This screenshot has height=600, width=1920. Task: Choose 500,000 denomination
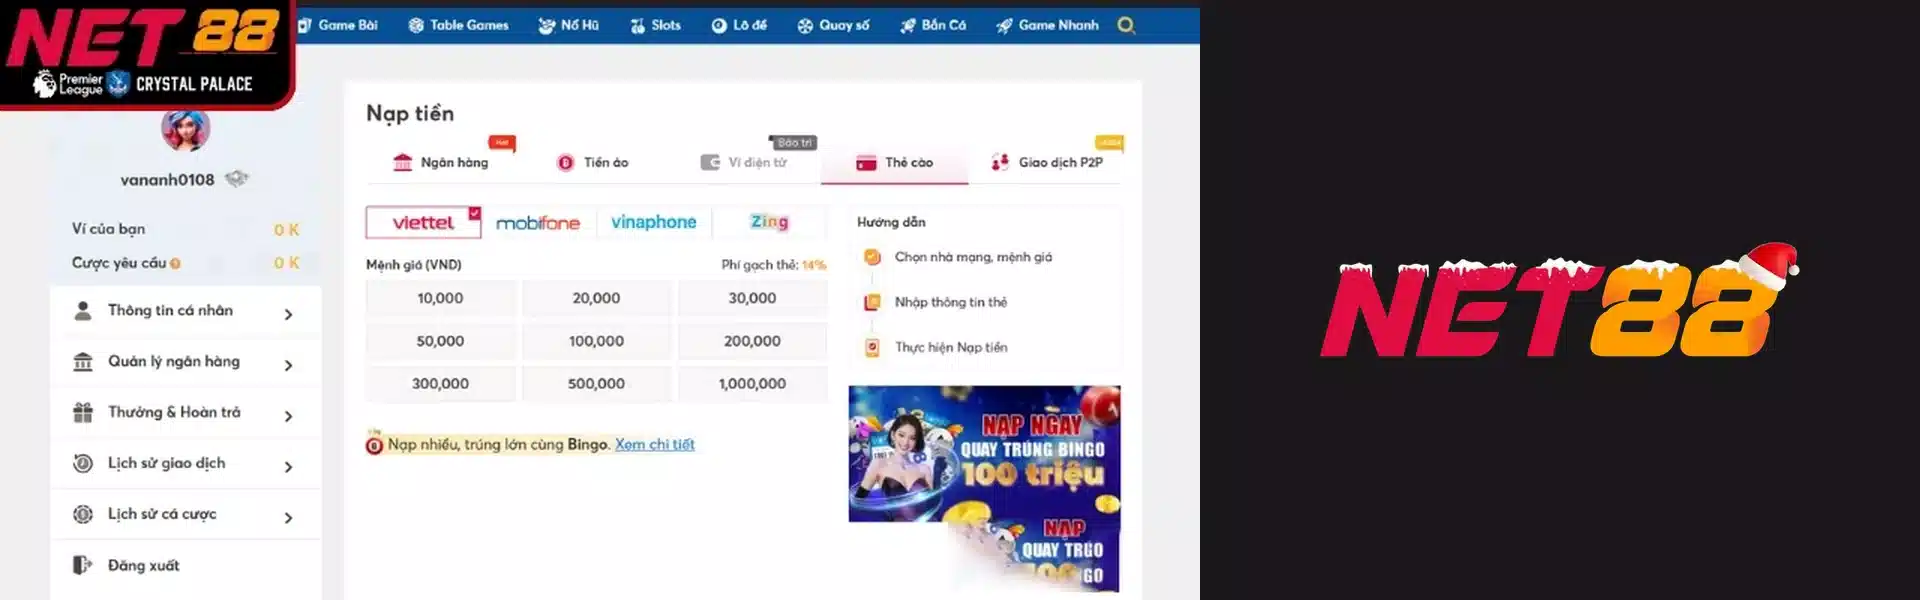596,383
